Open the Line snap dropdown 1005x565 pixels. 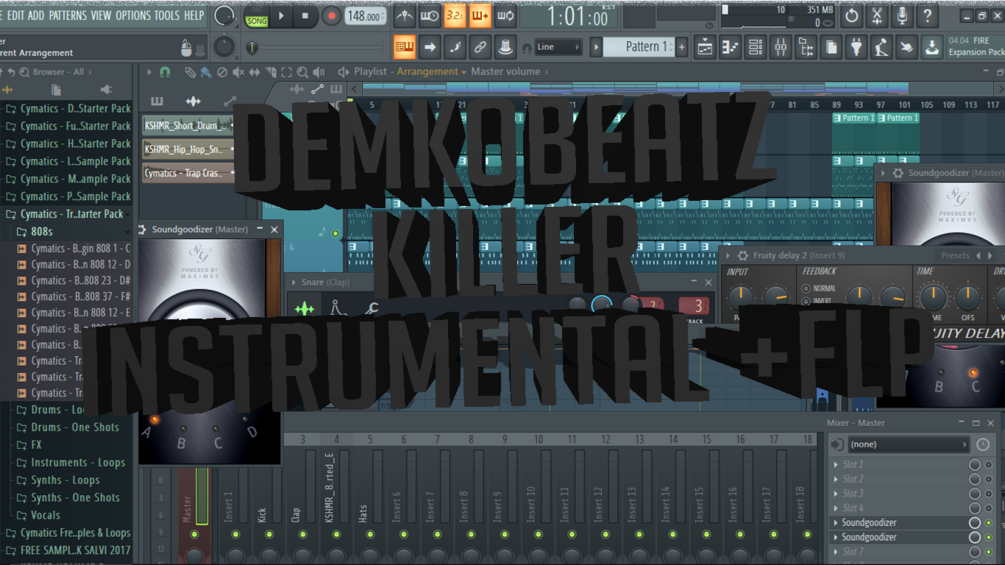558,47
